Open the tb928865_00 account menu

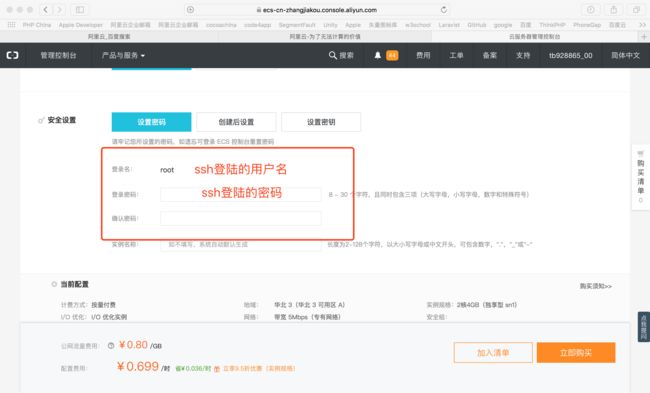pyautogui.click(x=570, y=55)
